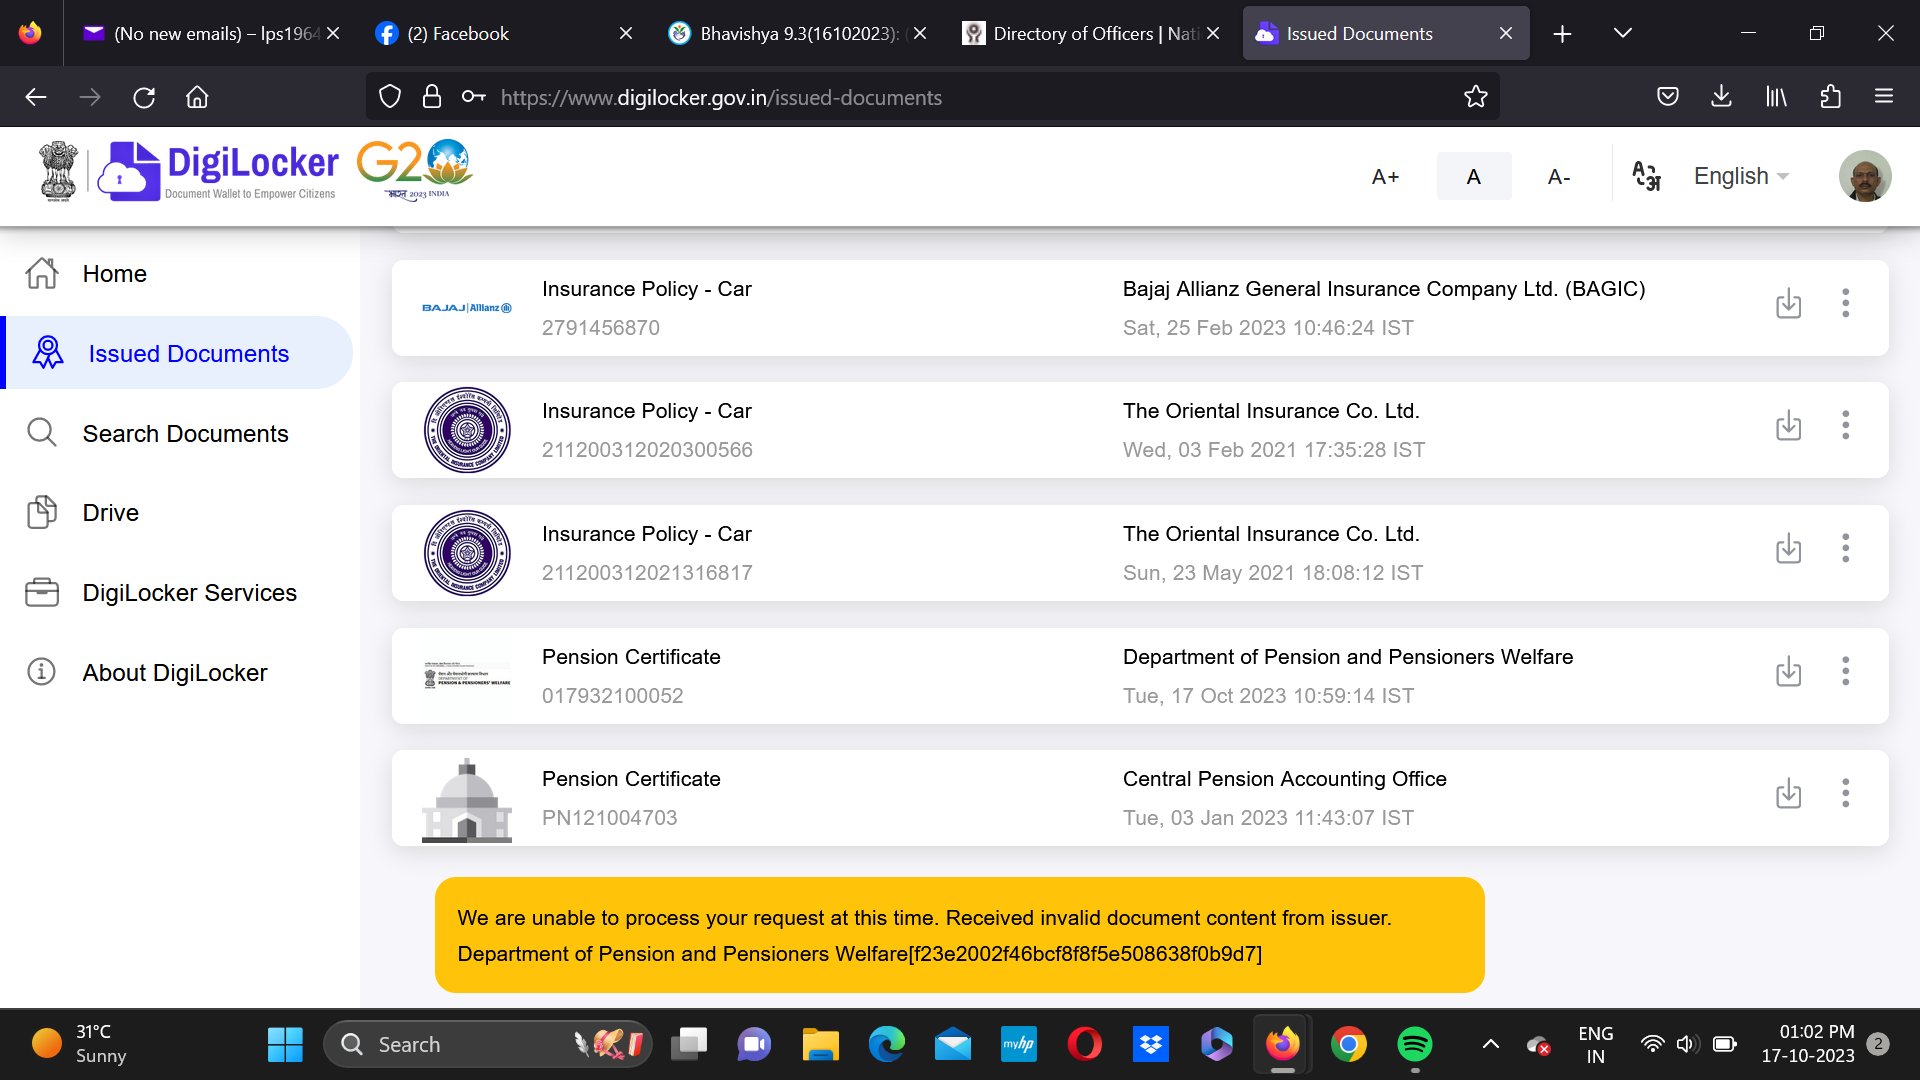Image resolution: width=1920 pixels, height=1080 pixels.
Task: Open the Firefox downloads panel
Action: (1721, 97)
